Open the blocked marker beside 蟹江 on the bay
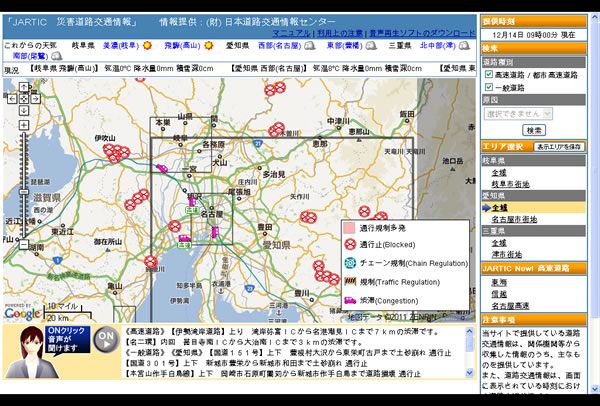Viewport: 600px width, 406px height. click(x=151, y=262)
